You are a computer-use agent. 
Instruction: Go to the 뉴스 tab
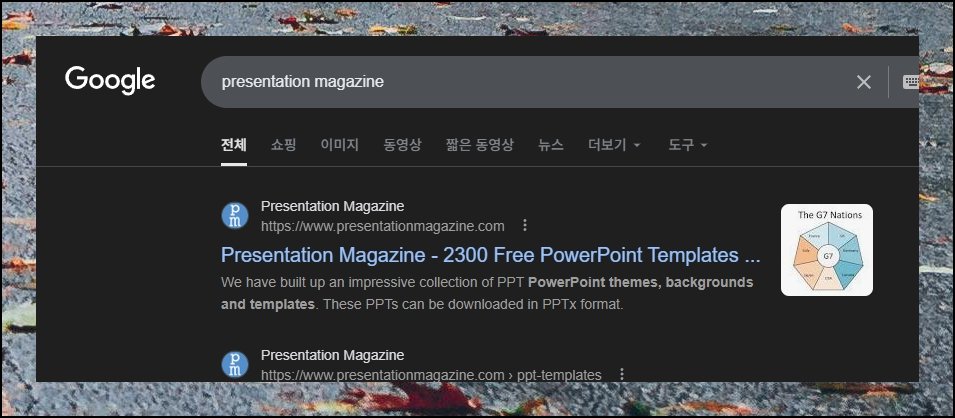click(551, 145)
